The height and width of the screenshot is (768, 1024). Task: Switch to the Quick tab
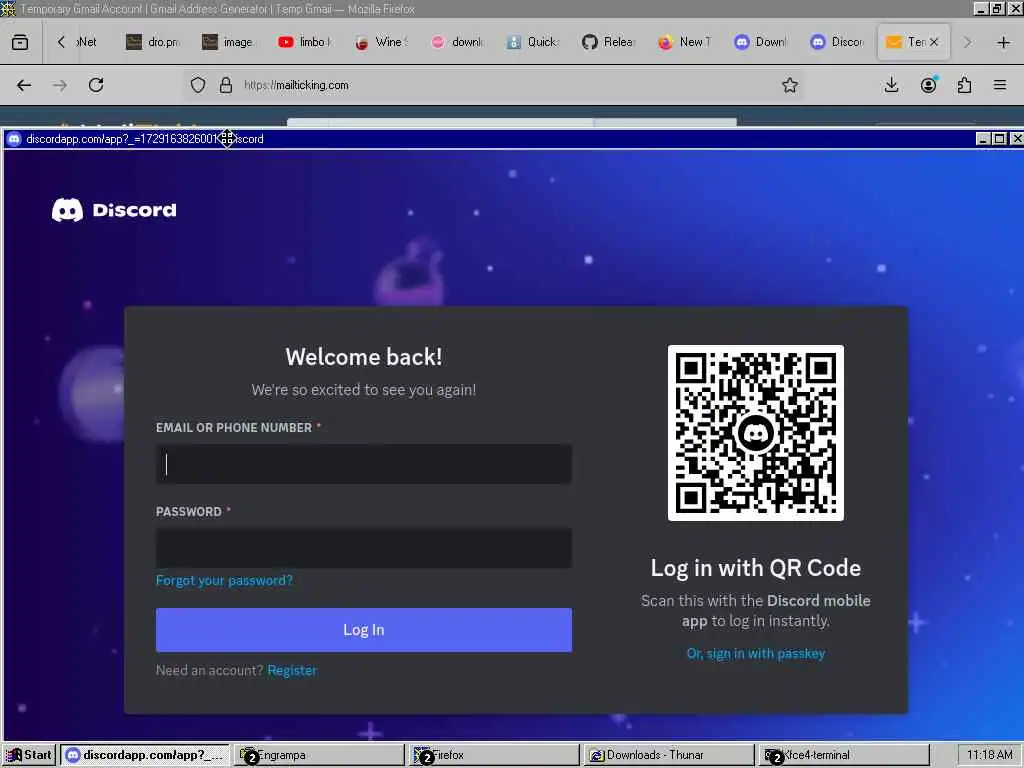[x=534, y=42]
